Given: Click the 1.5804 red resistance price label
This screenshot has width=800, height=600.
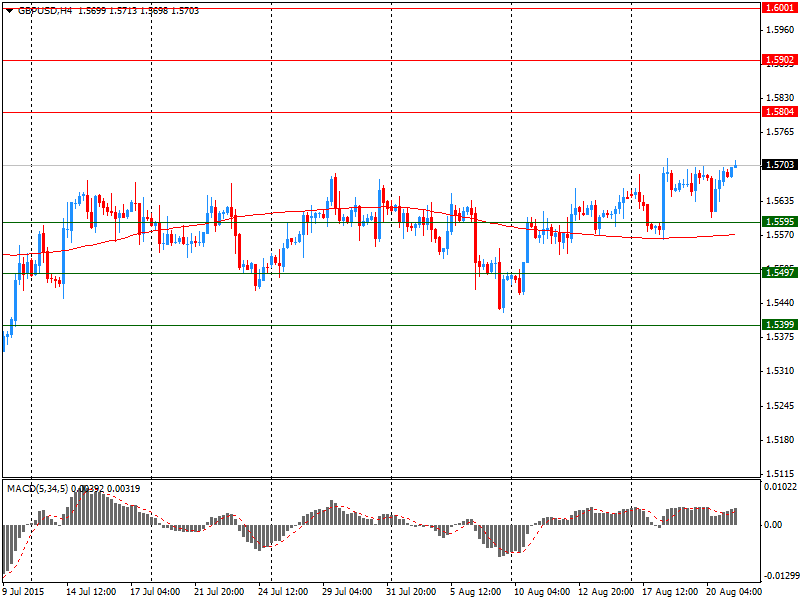Looking at the screenshot, I should (x=779, y=112).
